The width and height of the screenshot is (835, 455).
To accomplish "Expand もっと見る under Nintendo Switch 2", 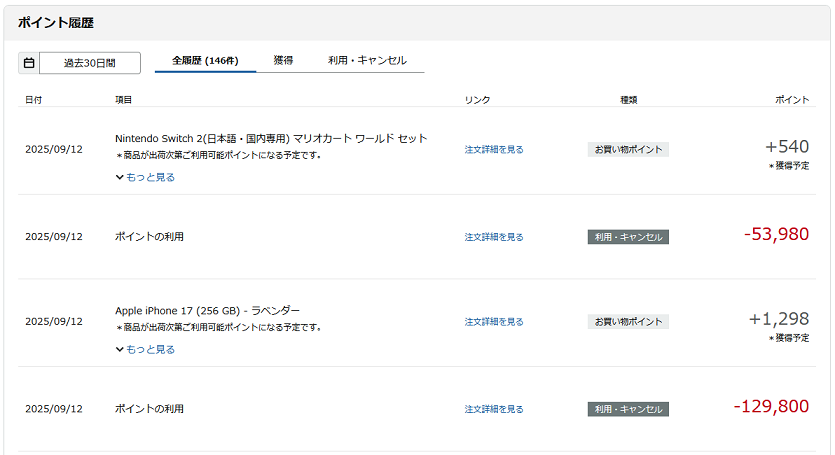I will point(145,177).
